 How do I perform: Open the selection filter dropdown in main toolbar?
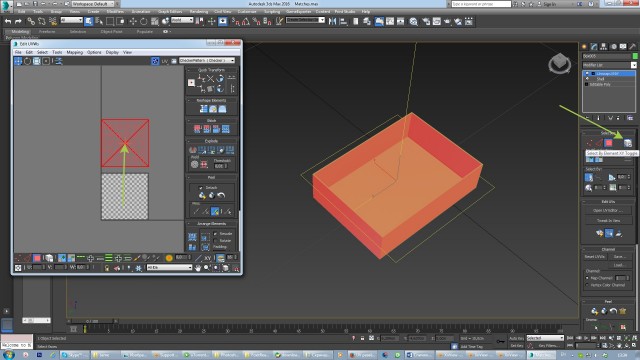tap(71, 20)
